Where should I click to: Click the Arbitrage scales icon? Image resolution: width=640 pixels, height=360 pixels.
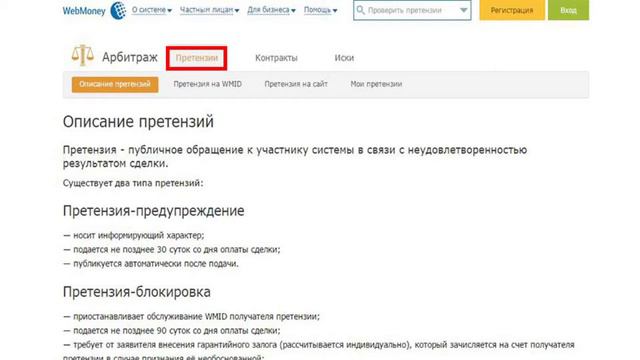[82, 55]
